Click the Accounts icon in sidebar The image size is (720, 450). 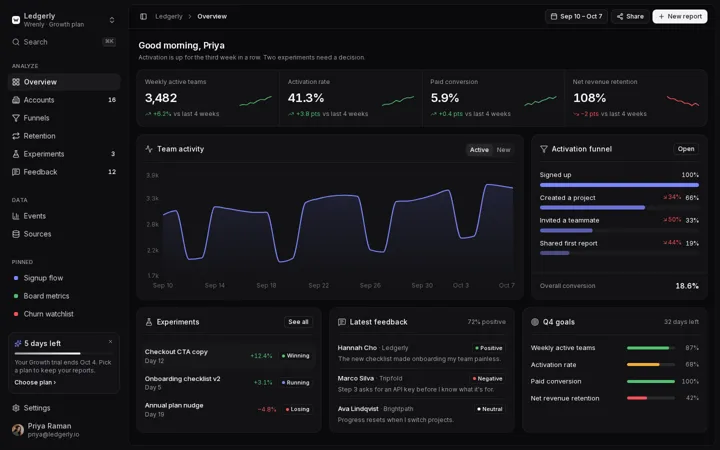16,100
